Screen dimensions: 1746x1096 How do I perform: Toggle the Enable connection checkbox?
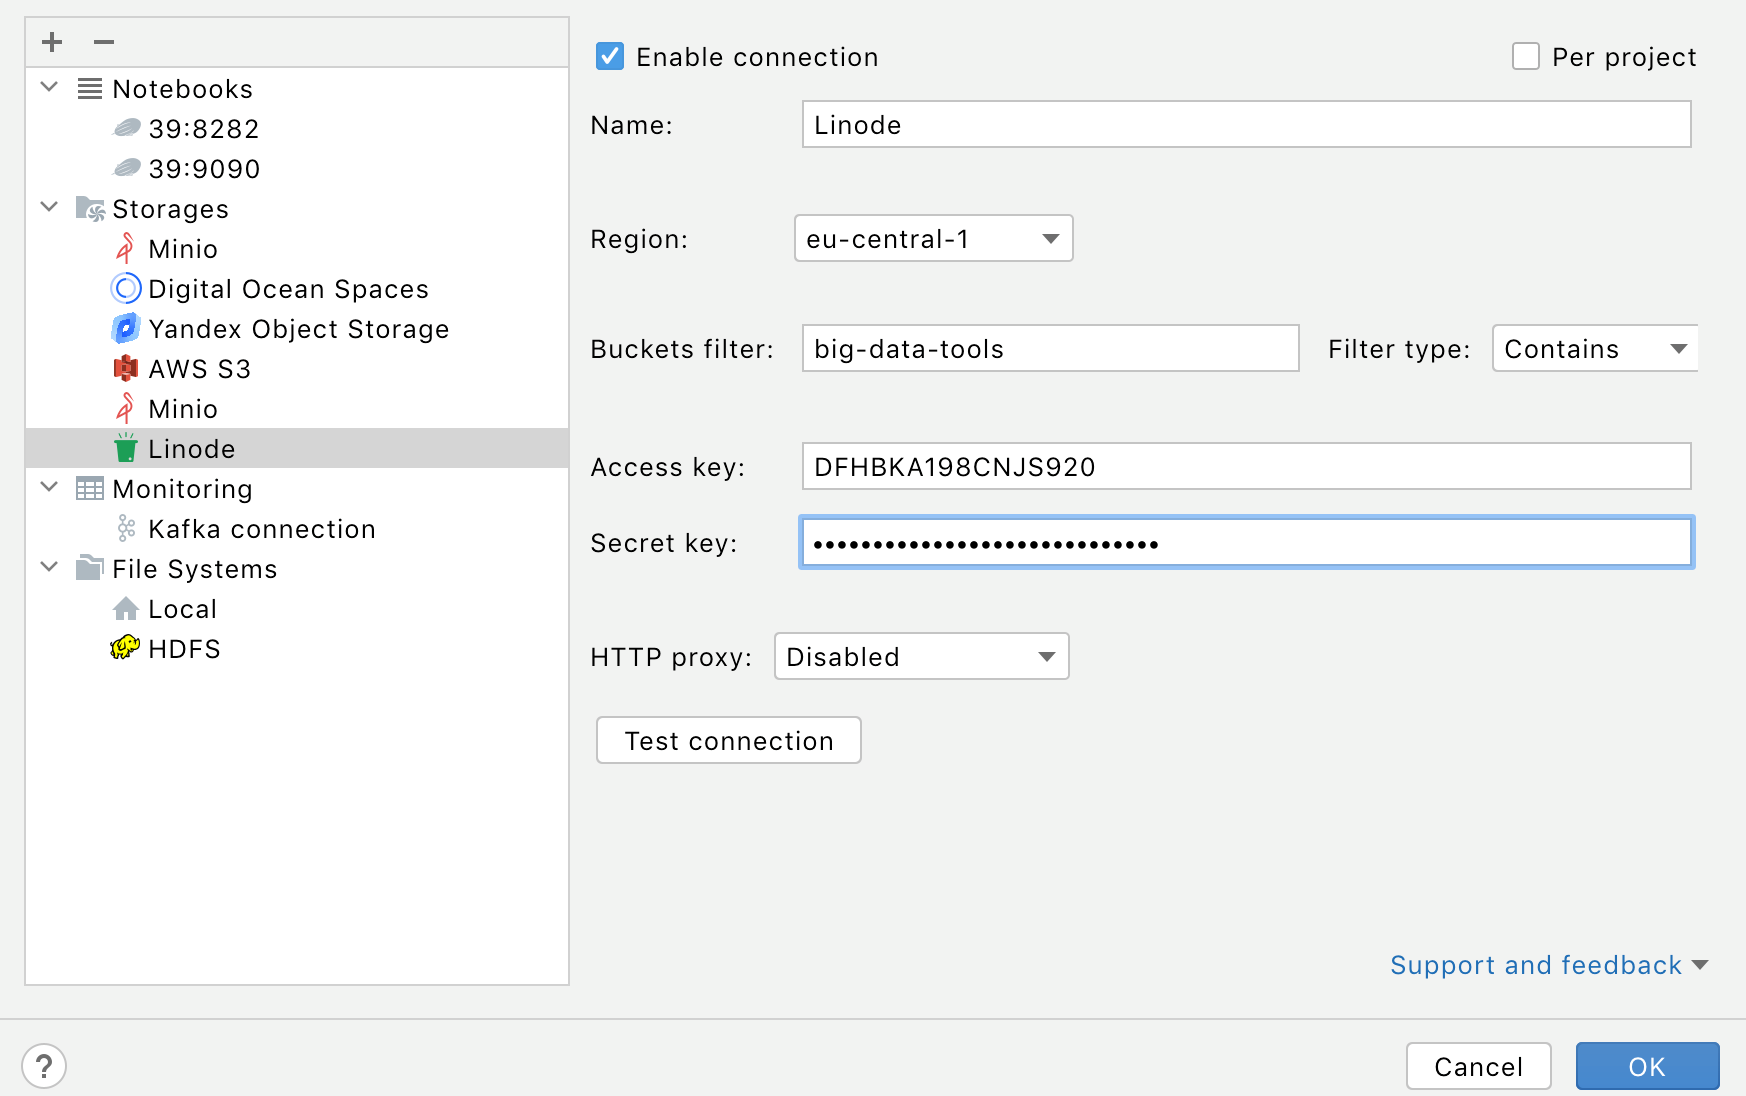[x=610, y=56]
